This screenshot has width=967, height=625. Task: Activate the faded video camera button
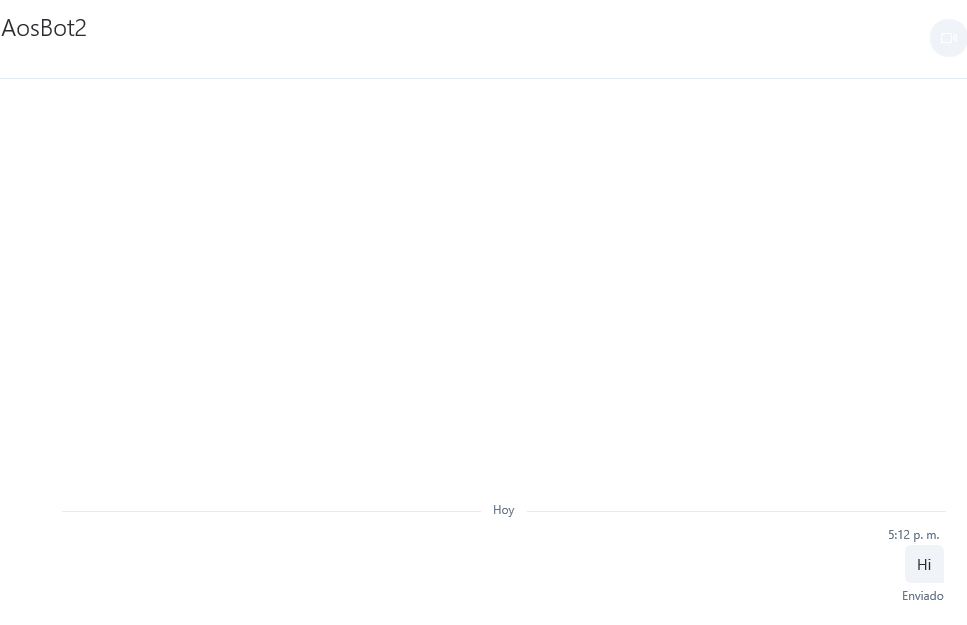tap(948, 38)
